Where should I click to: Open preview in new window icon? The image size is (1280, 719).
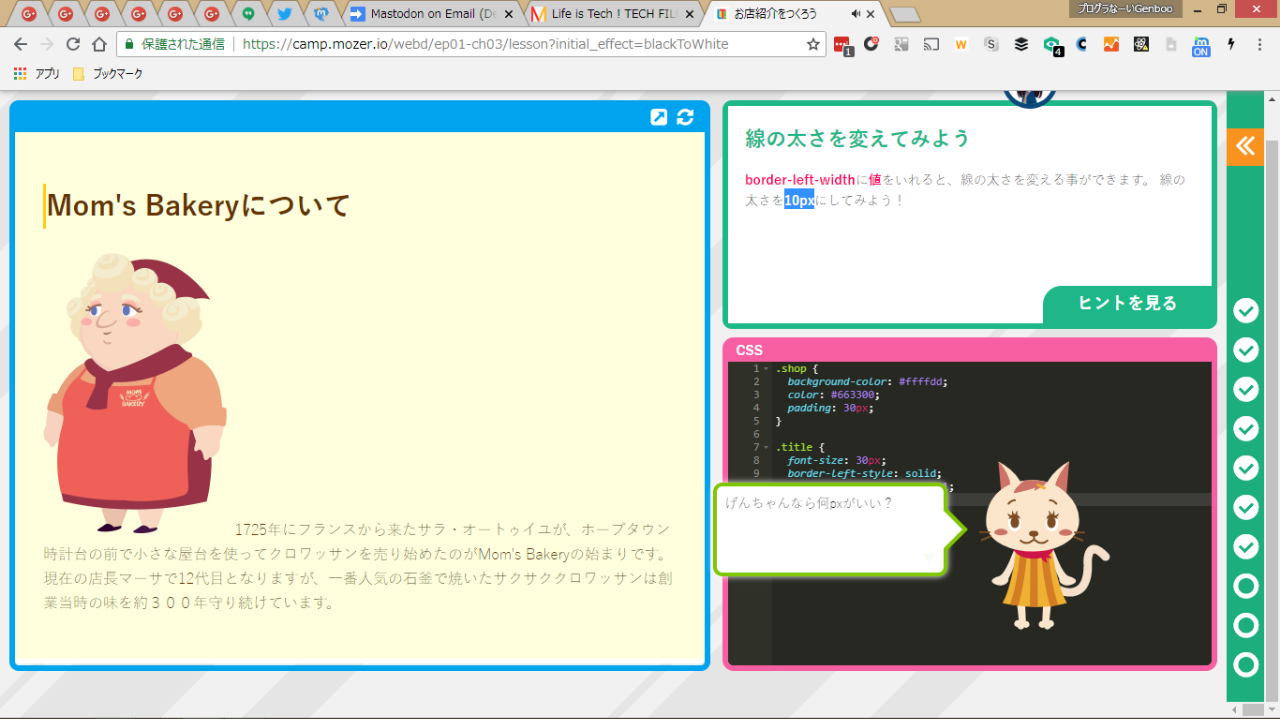pyautogui.click(x=658, y=117)
